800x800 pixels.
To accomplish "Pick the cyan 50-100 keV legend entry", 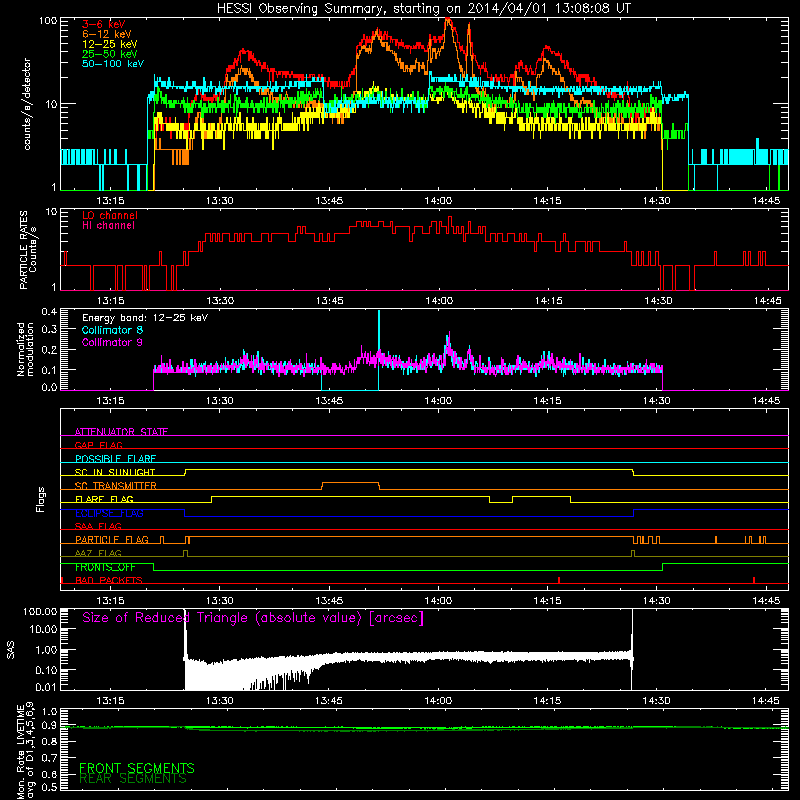I will pos(113,63).
